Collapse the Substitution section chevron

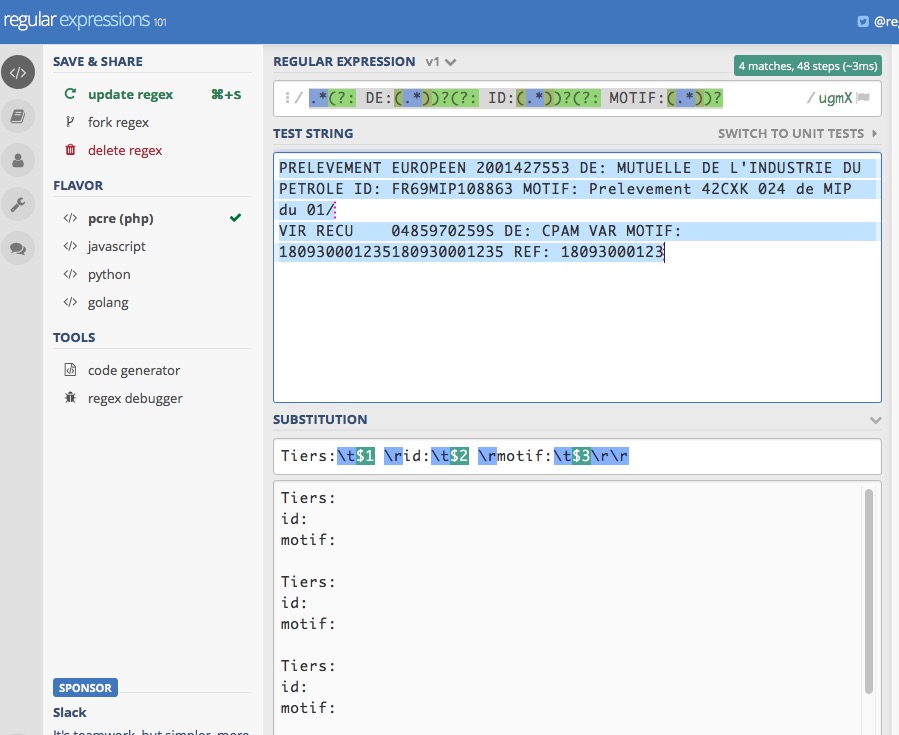[875, 420]
